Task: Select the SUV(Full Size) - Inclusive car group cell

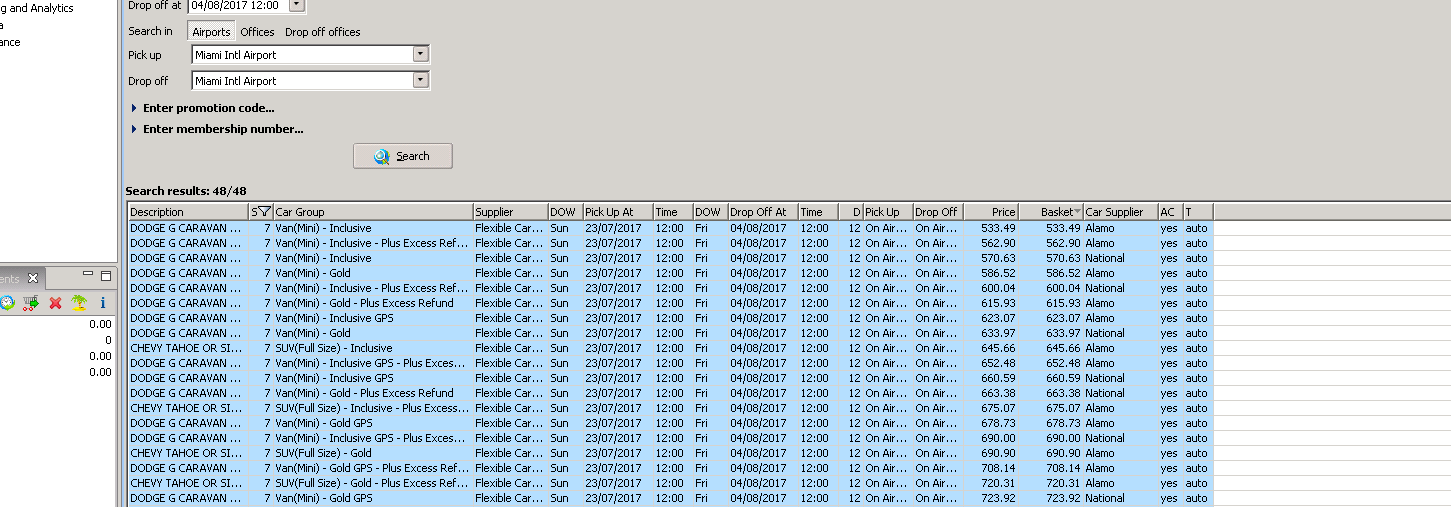Action: coord(373,348)
